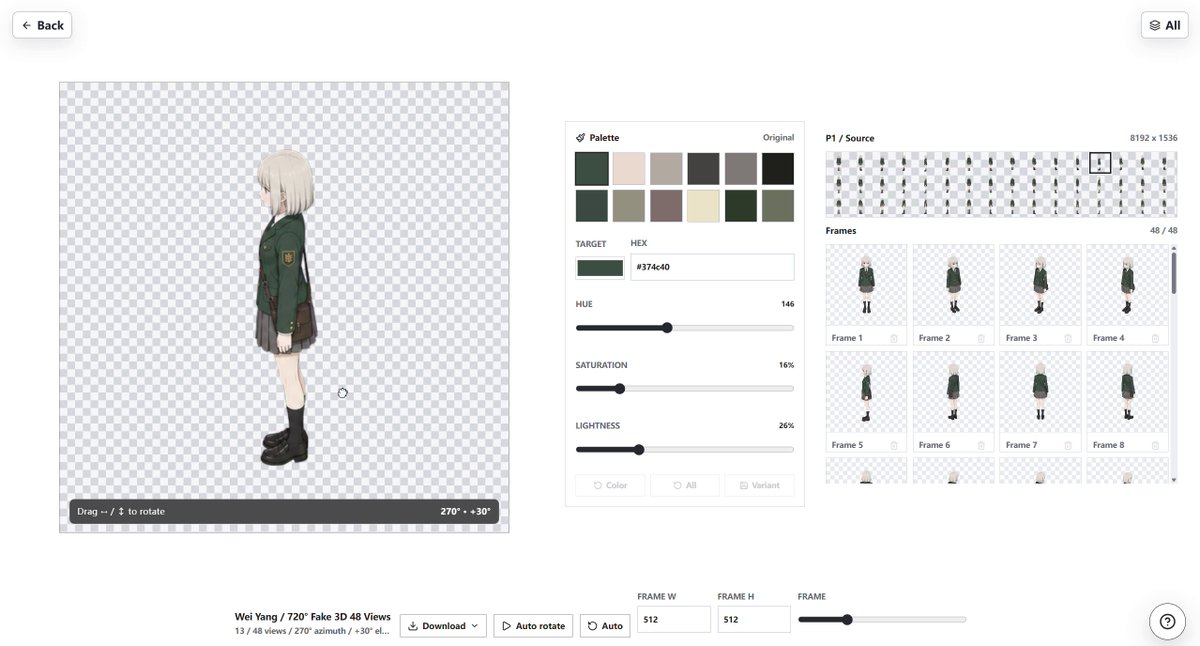Reset Color button in palette panel
This screenshot has width=1200, height=646.
(610, 485)
